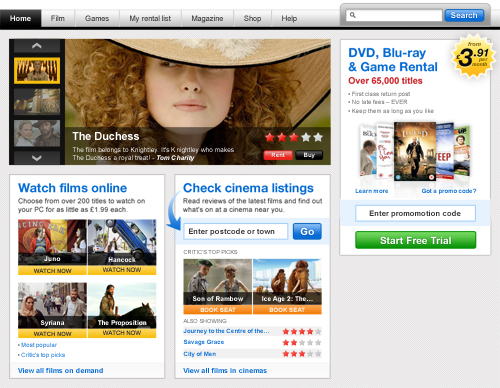Click Book Seat under Son of Rambow

(218, 310)
